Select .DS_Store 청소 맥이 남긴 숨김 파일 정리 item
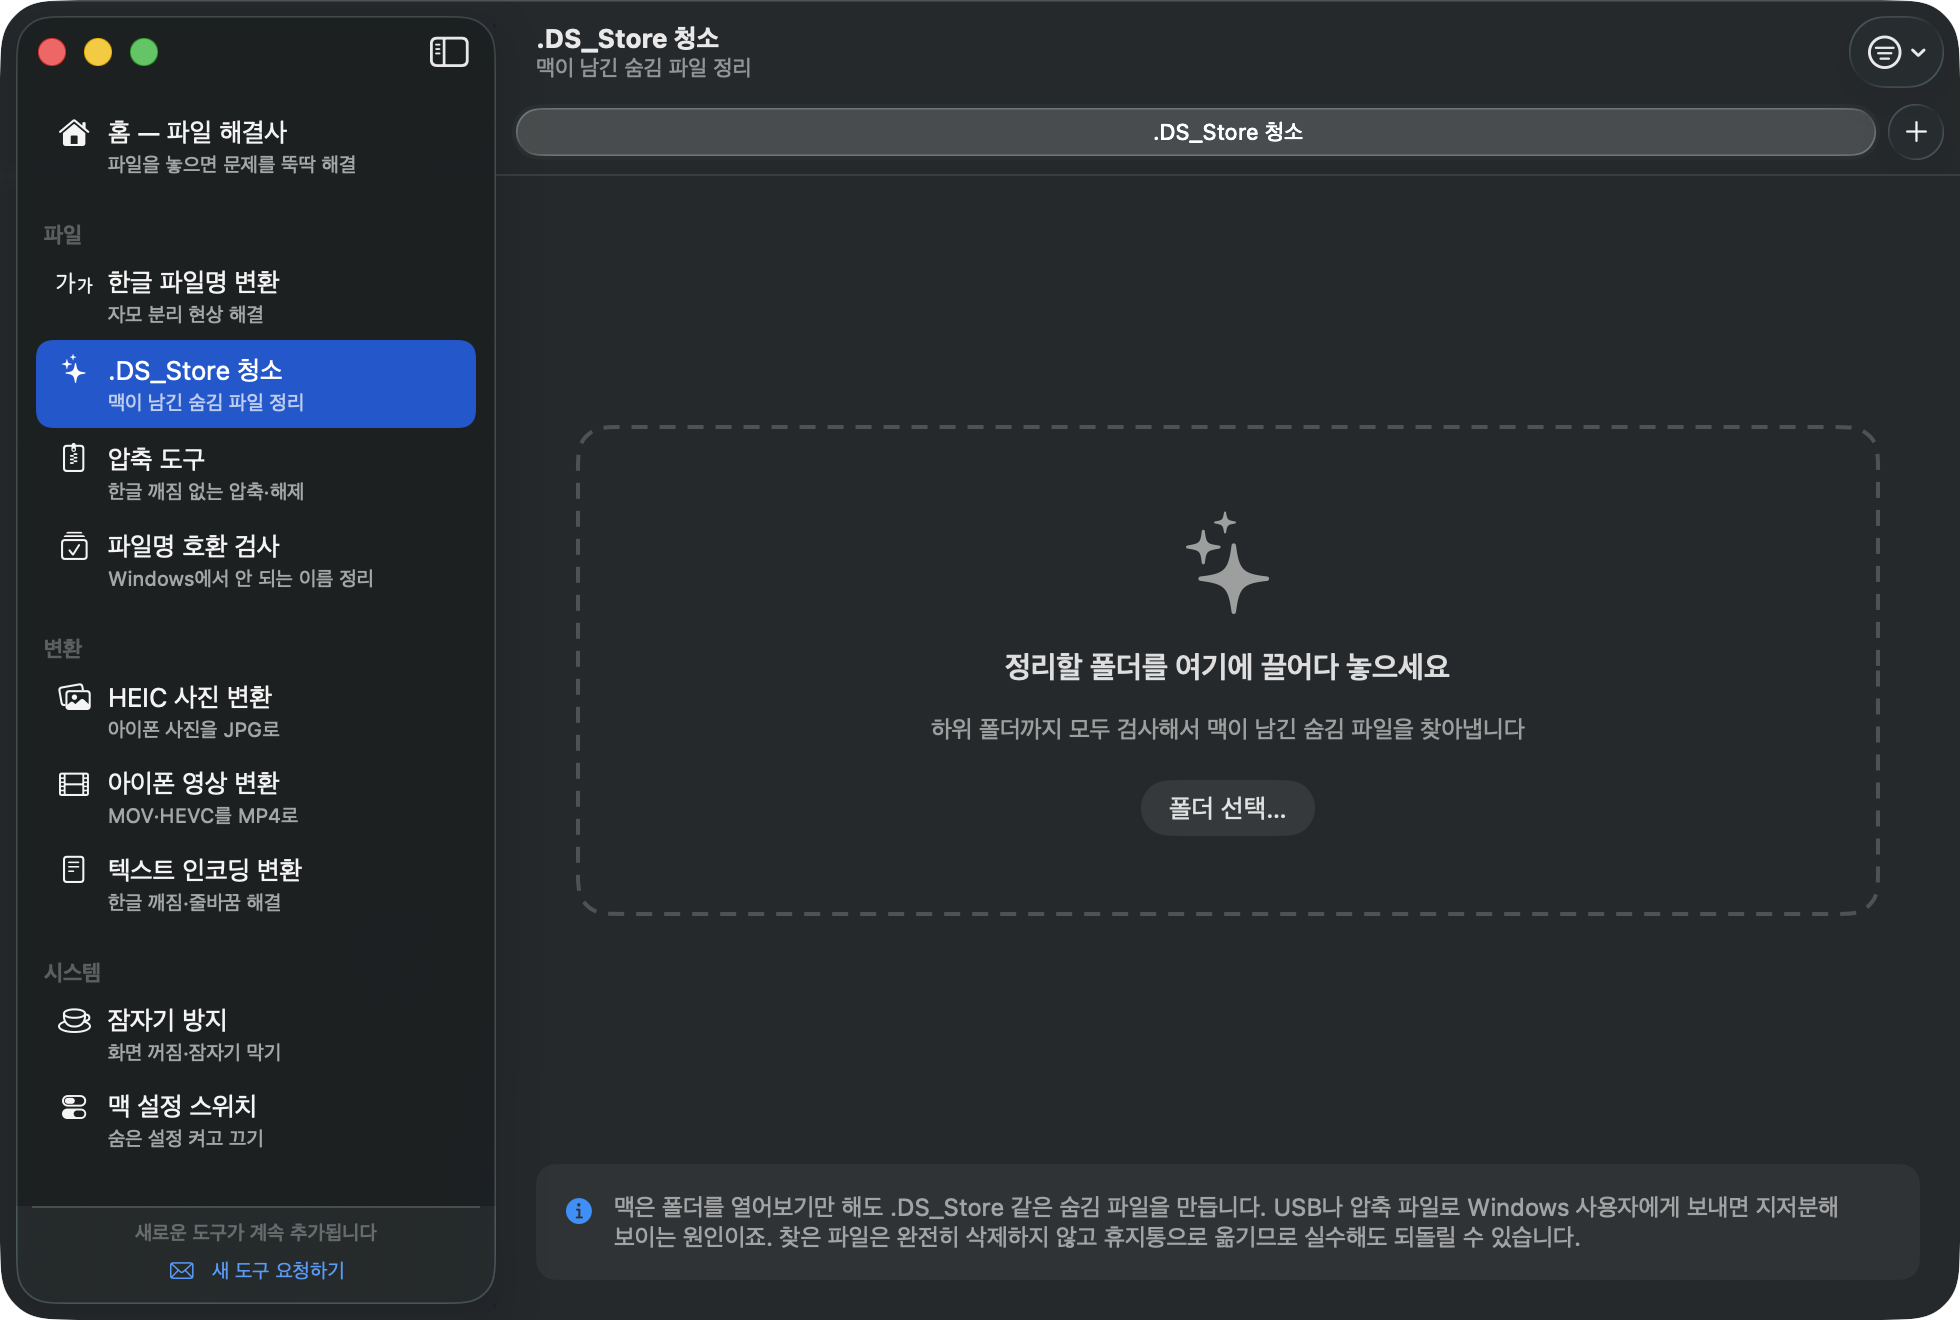 point(256,384)
